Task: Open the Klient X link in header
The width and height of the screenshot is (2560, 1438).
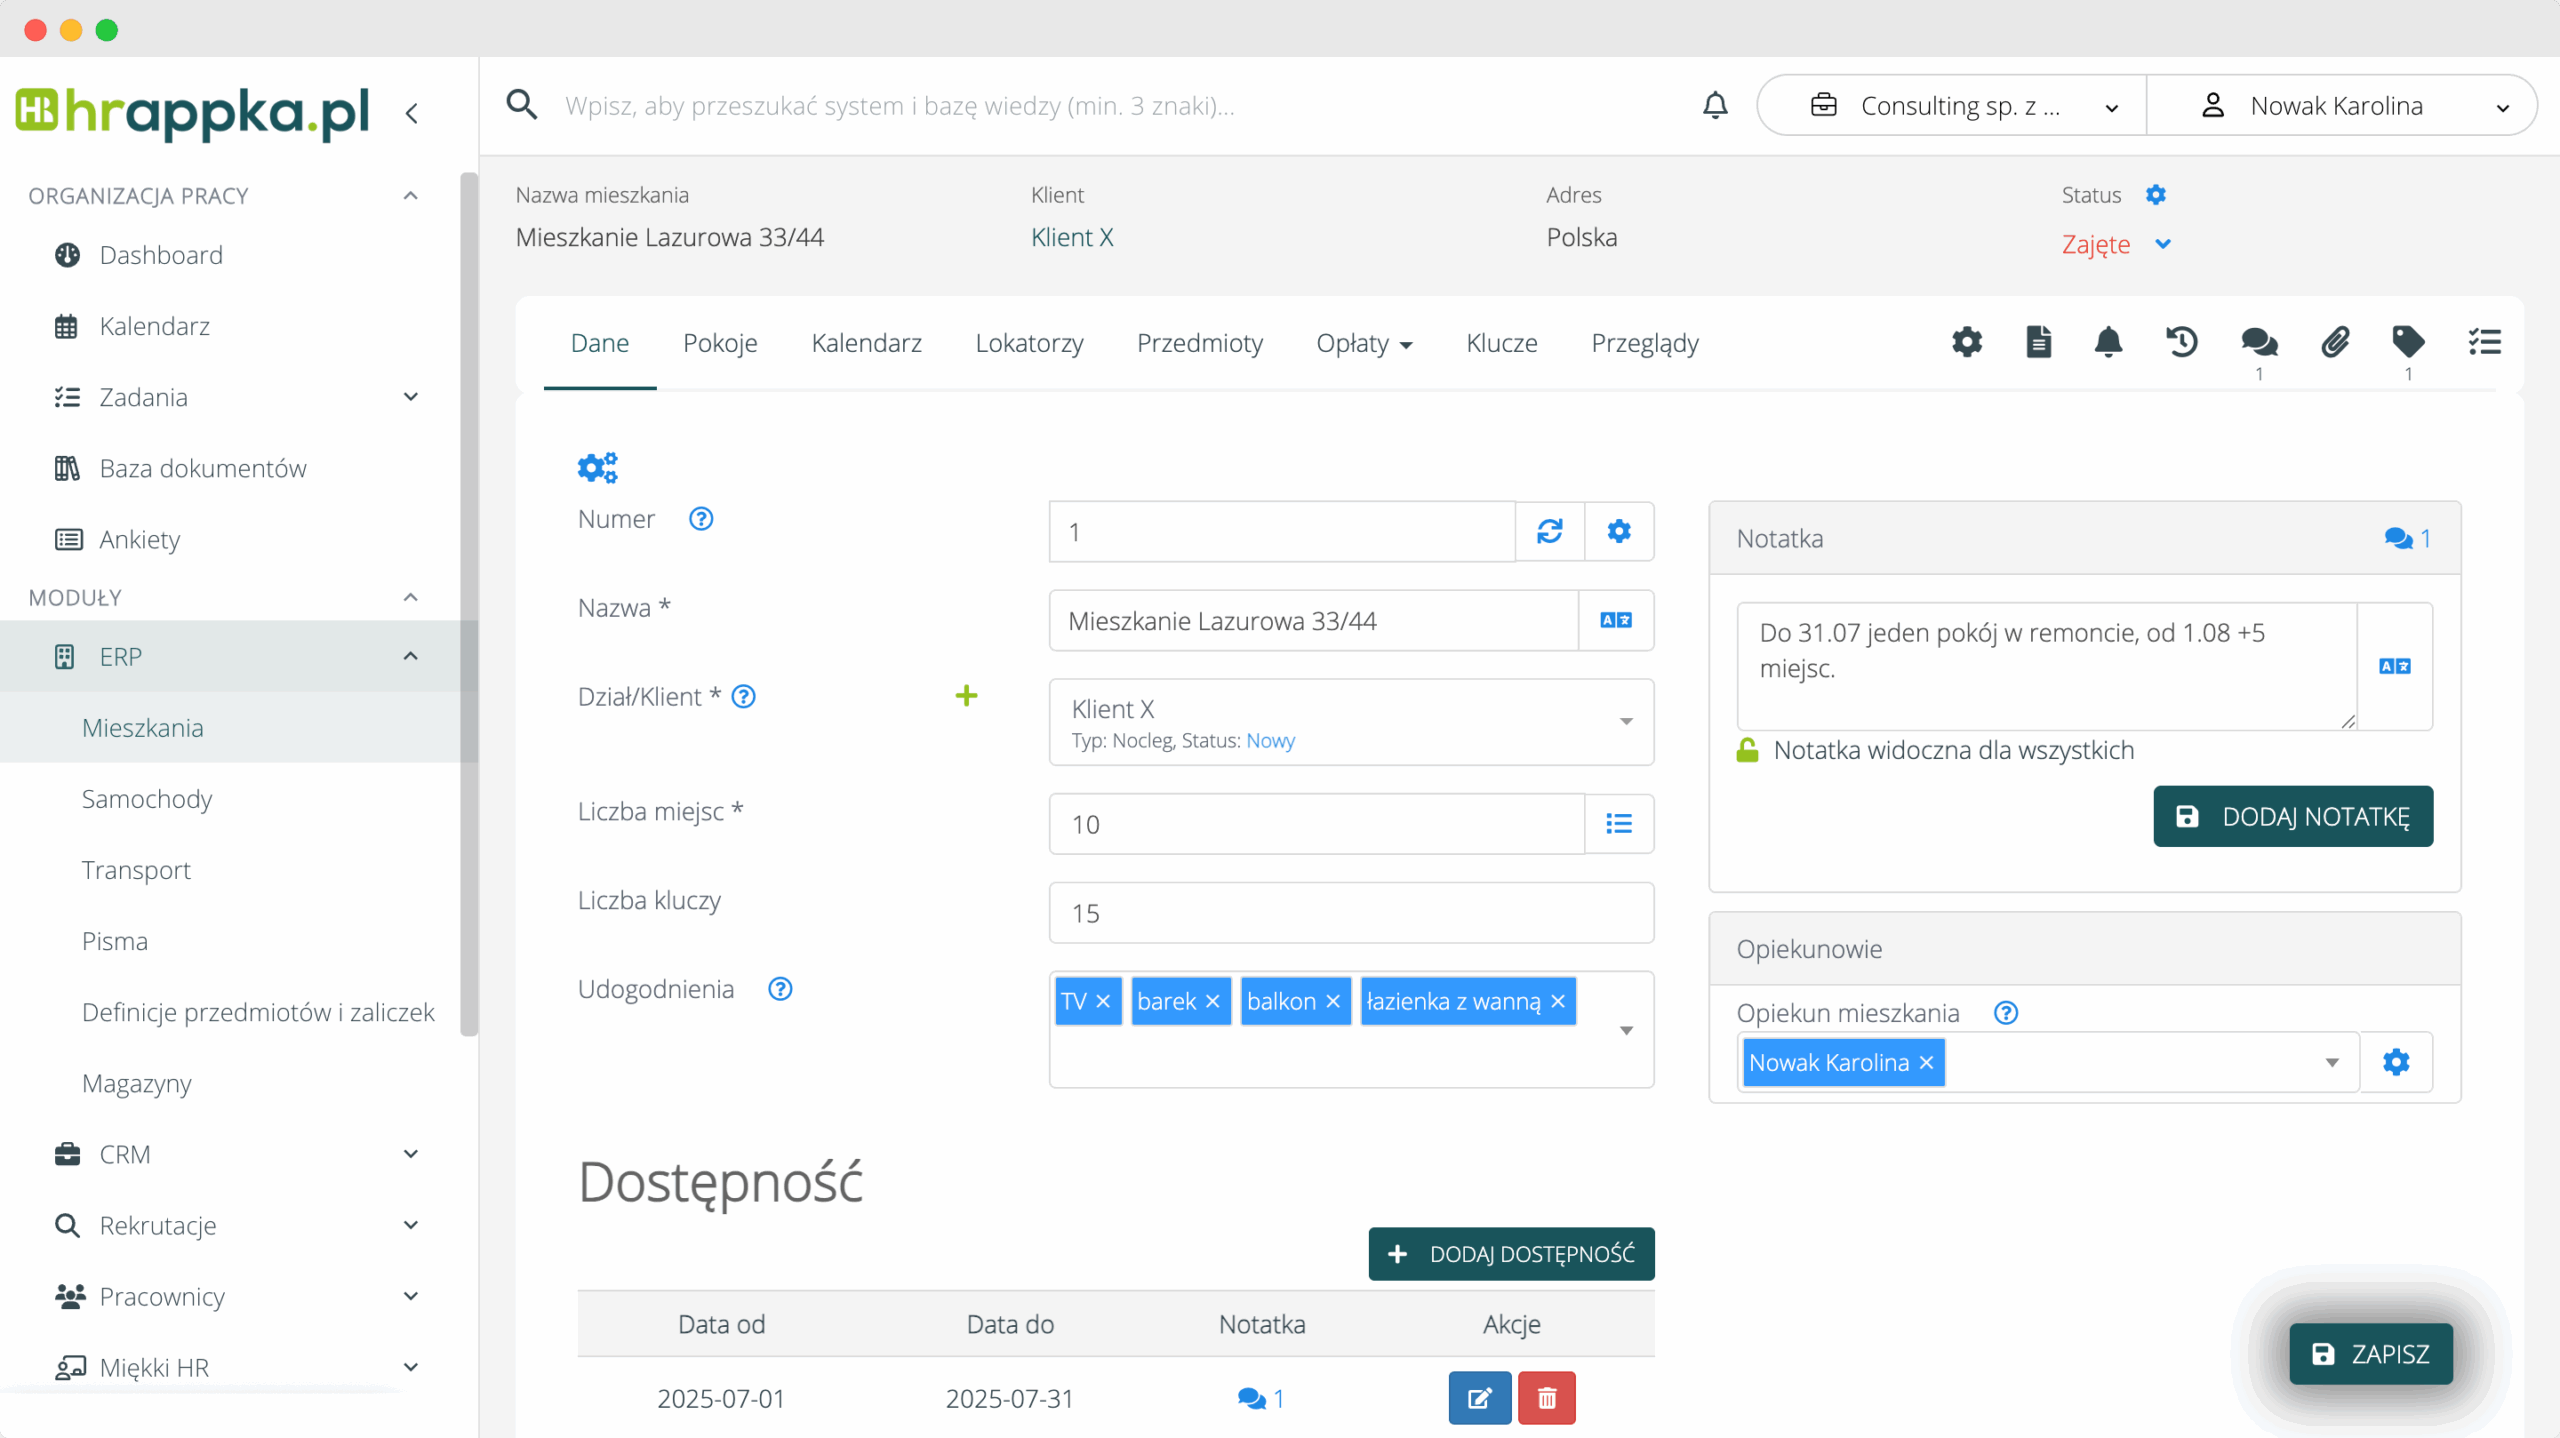Action: pos(1072,238)
